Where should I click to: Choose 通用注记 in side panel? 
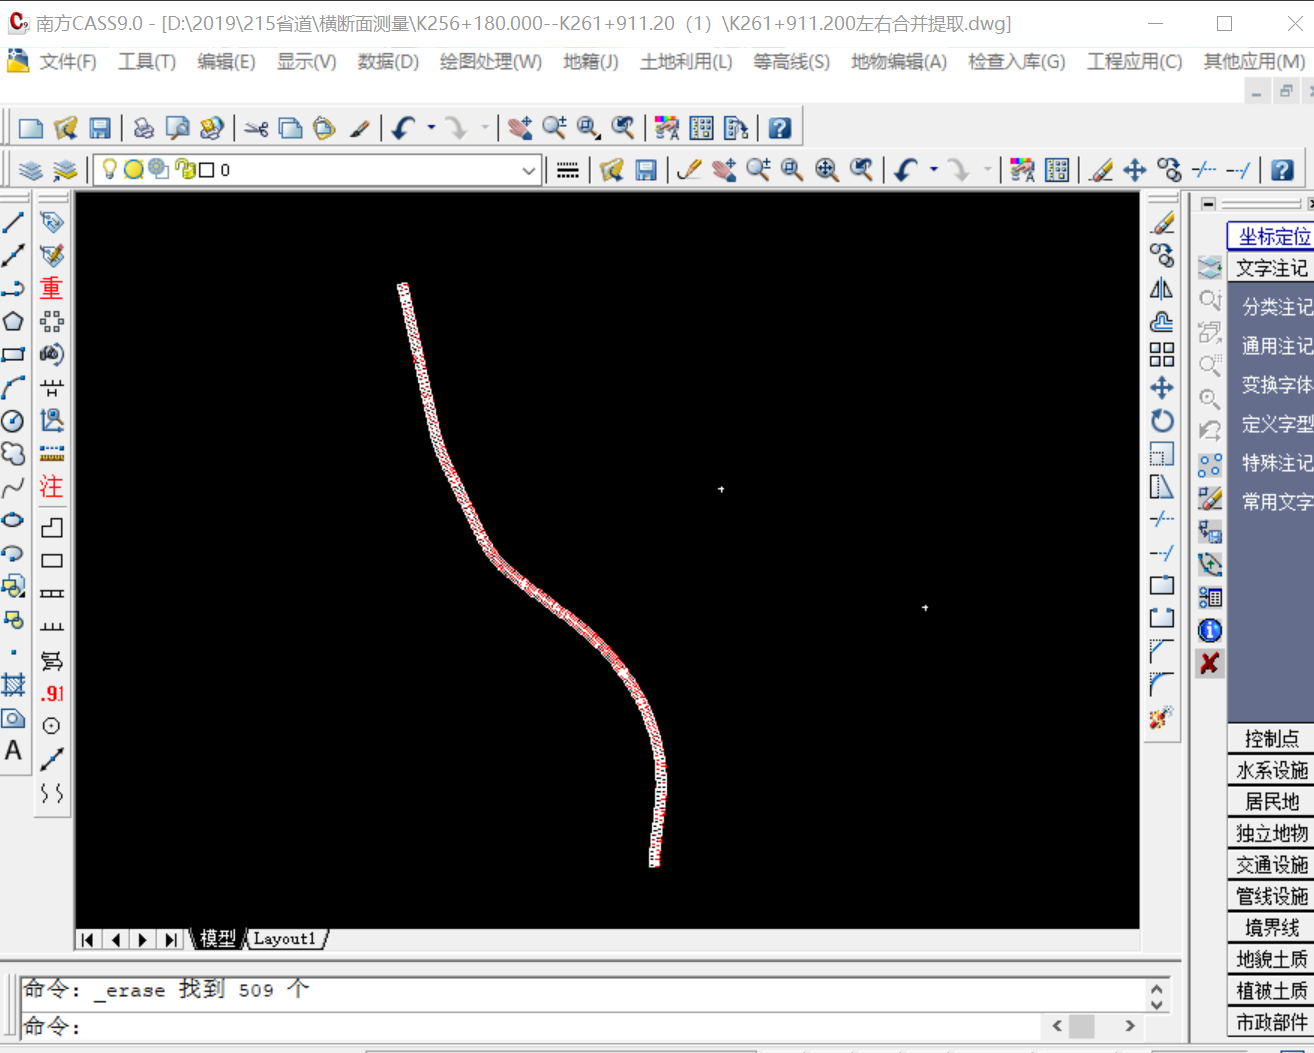[x=1277, y=346]
